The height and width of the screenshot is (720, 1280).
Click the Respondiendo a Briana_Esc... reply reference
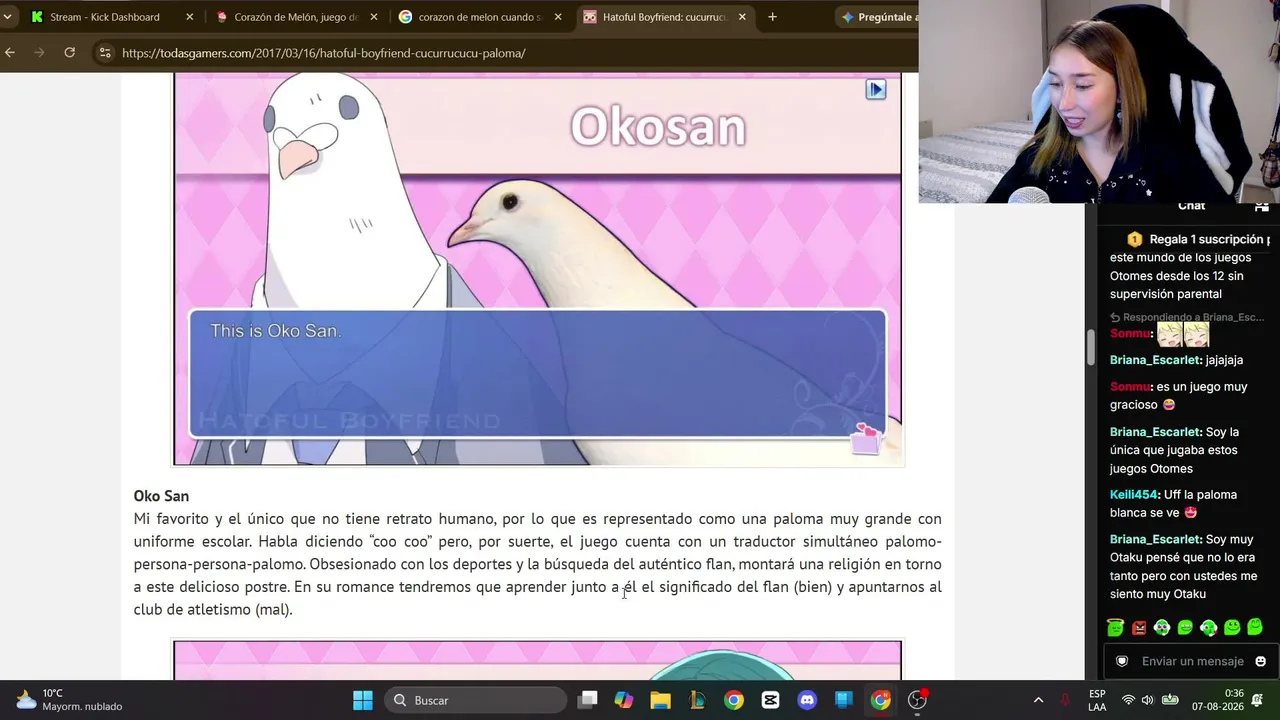pyautogui.click(x=1187, y=317)
